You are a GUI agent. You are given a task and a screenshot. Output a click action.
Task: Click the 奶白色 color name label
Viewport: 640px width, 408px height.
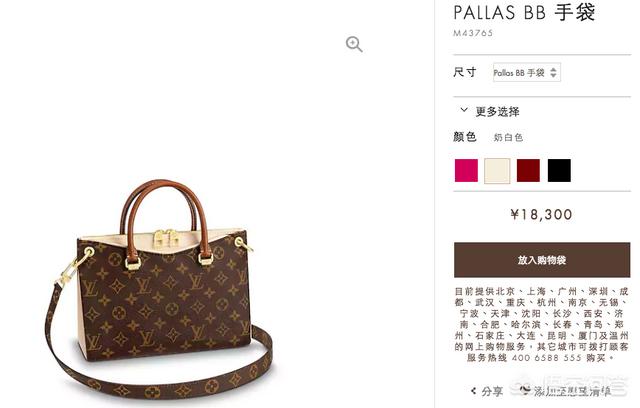pos(508,137)
